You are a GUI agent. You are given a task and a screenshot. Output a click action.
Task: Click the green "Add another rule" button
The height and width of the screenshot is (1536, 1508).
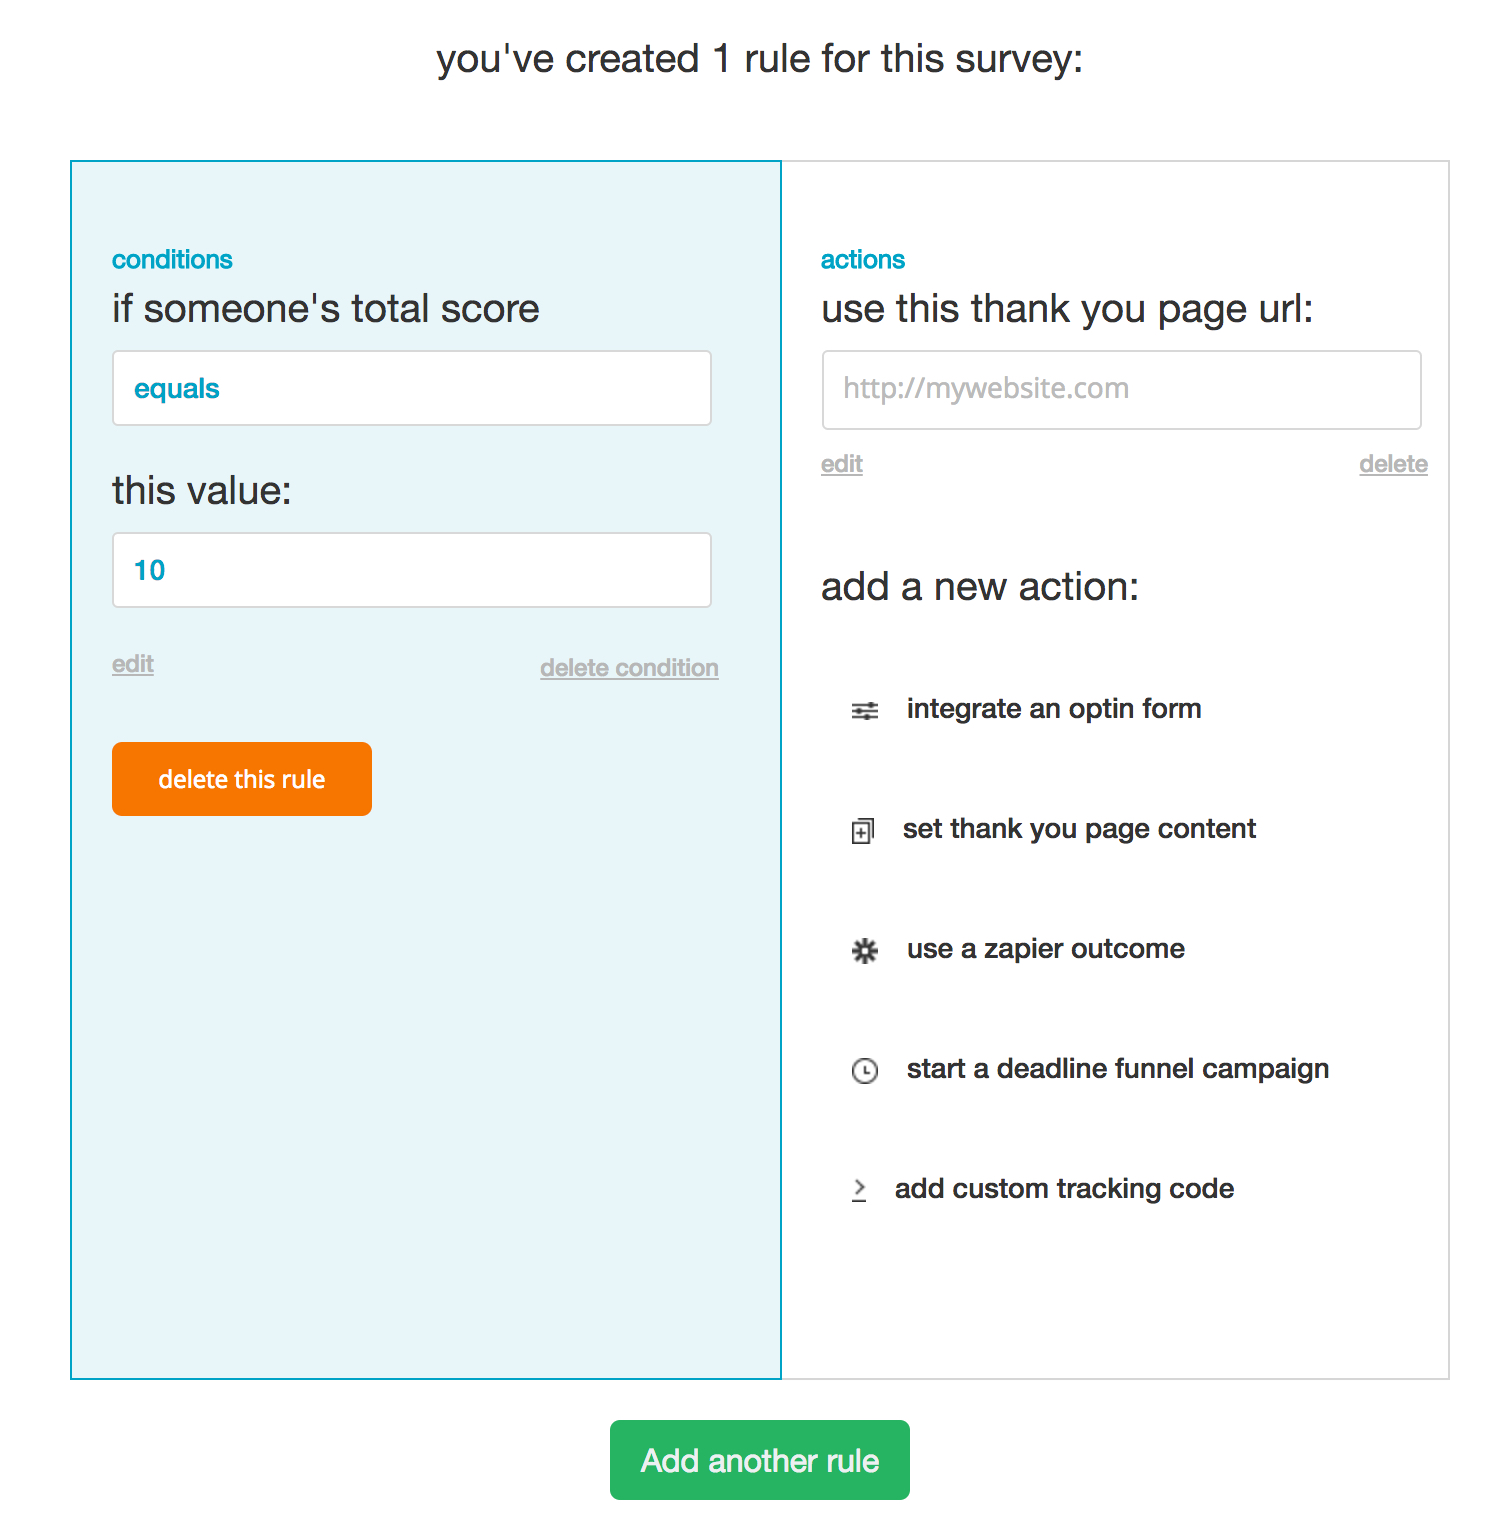pyautogui.click(x=760, y=1460)
